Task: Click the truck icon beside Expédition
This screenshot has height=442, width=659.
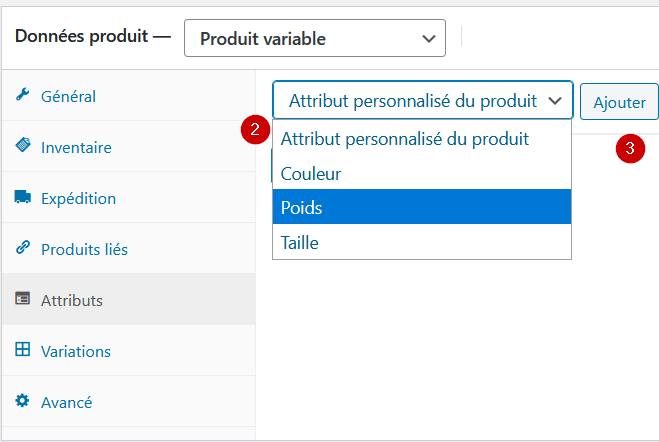Action: [23, 196]
